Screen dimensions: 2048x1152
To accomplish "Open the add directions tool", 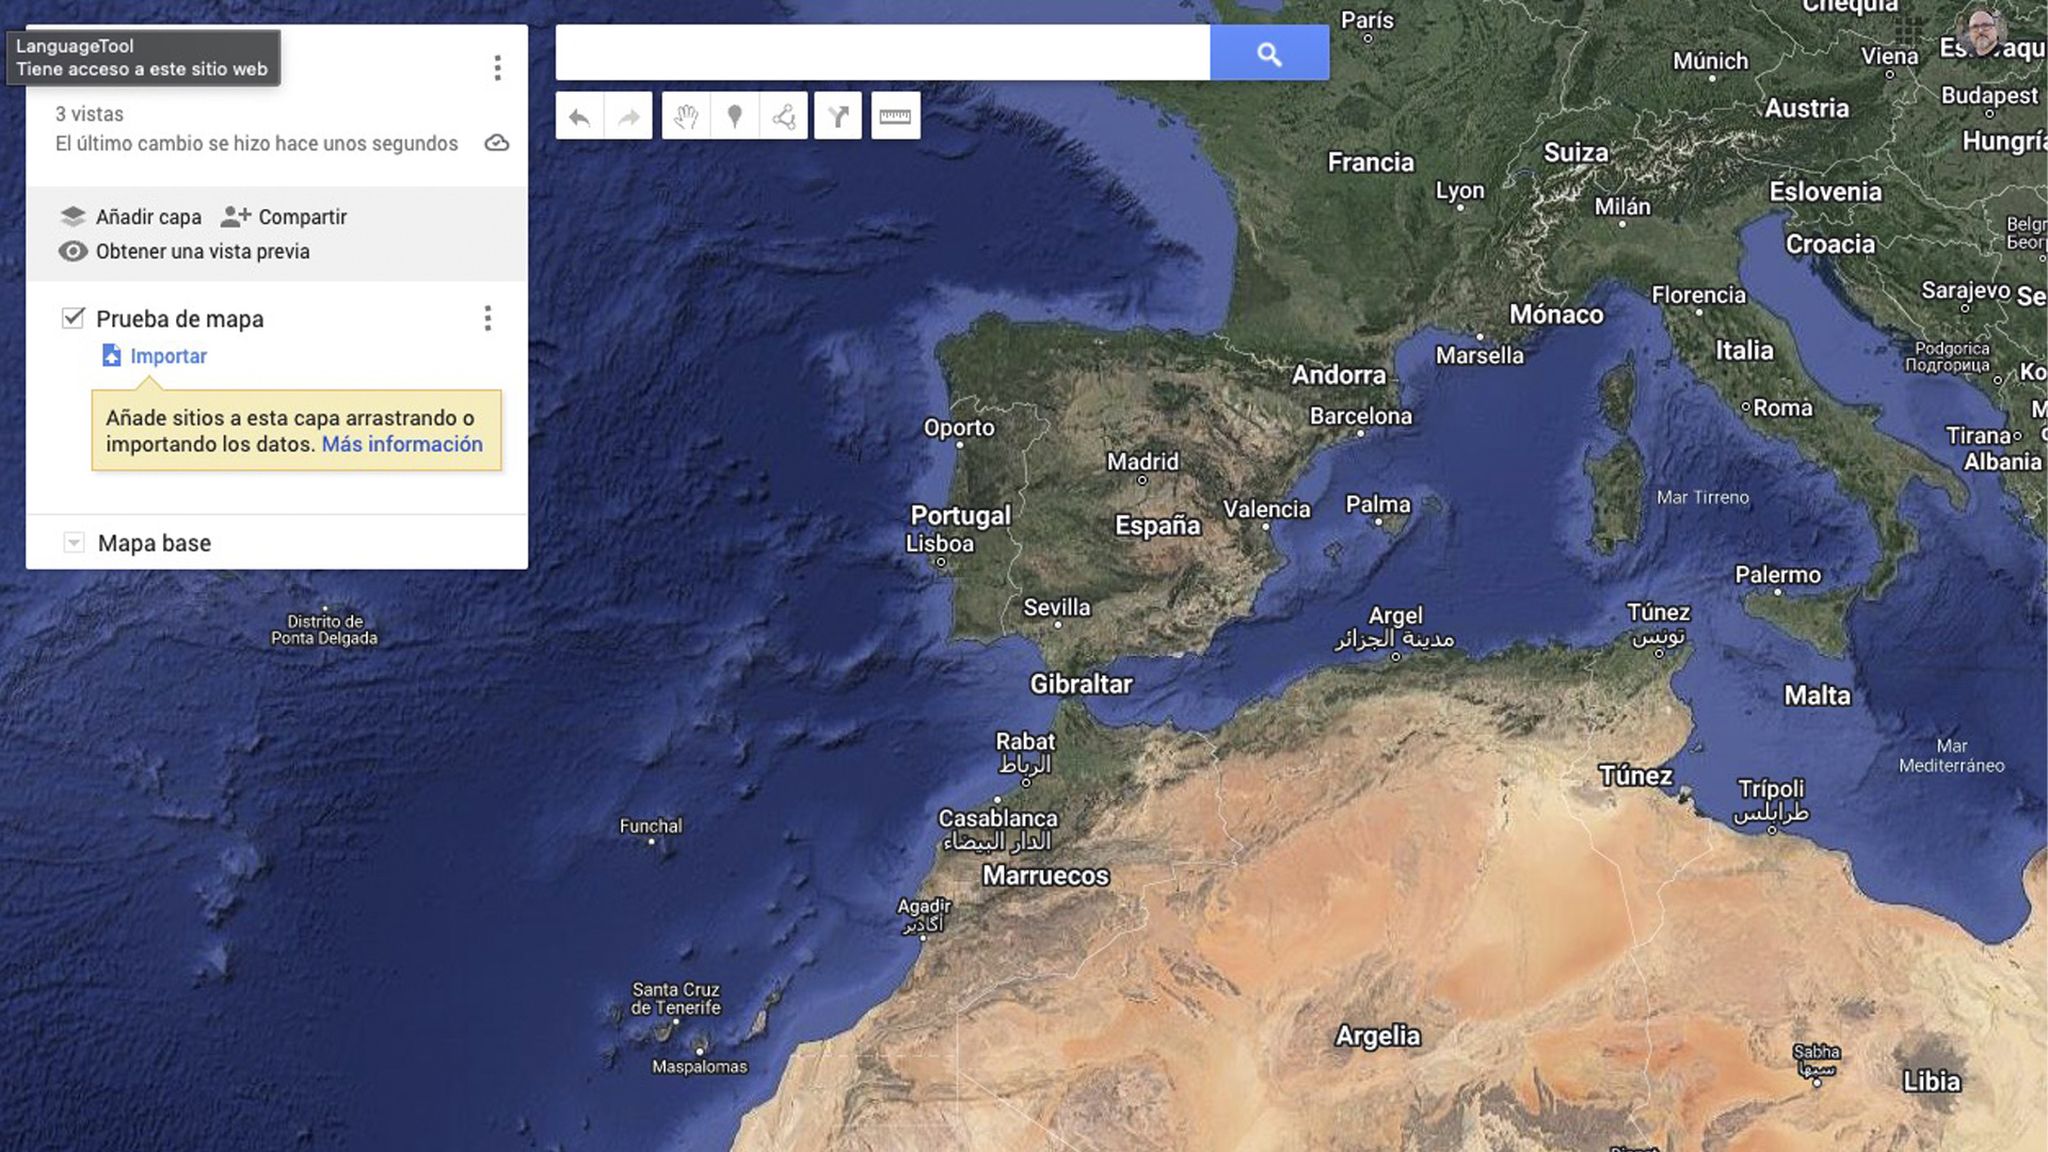I will (837, 115).
